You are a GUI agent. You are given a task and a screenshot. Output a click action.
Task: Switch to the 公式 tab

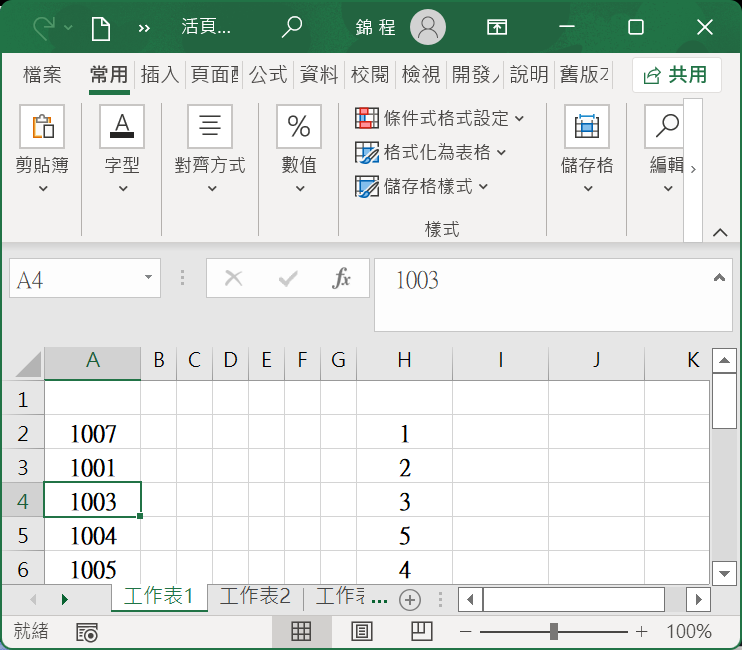pos(268,75)
